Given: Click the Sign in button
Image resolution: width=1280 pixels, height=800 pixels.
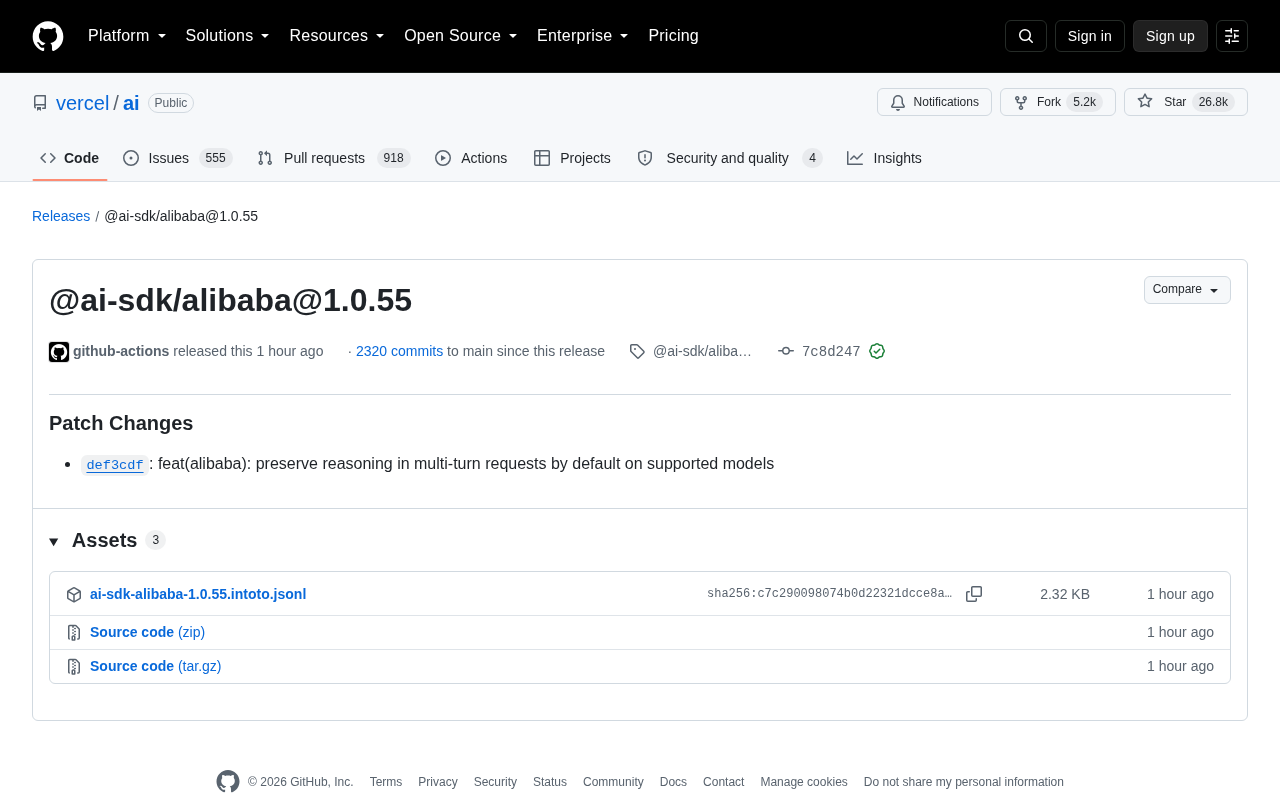Looking at the screenshot, I should (x=1090, y=36).
